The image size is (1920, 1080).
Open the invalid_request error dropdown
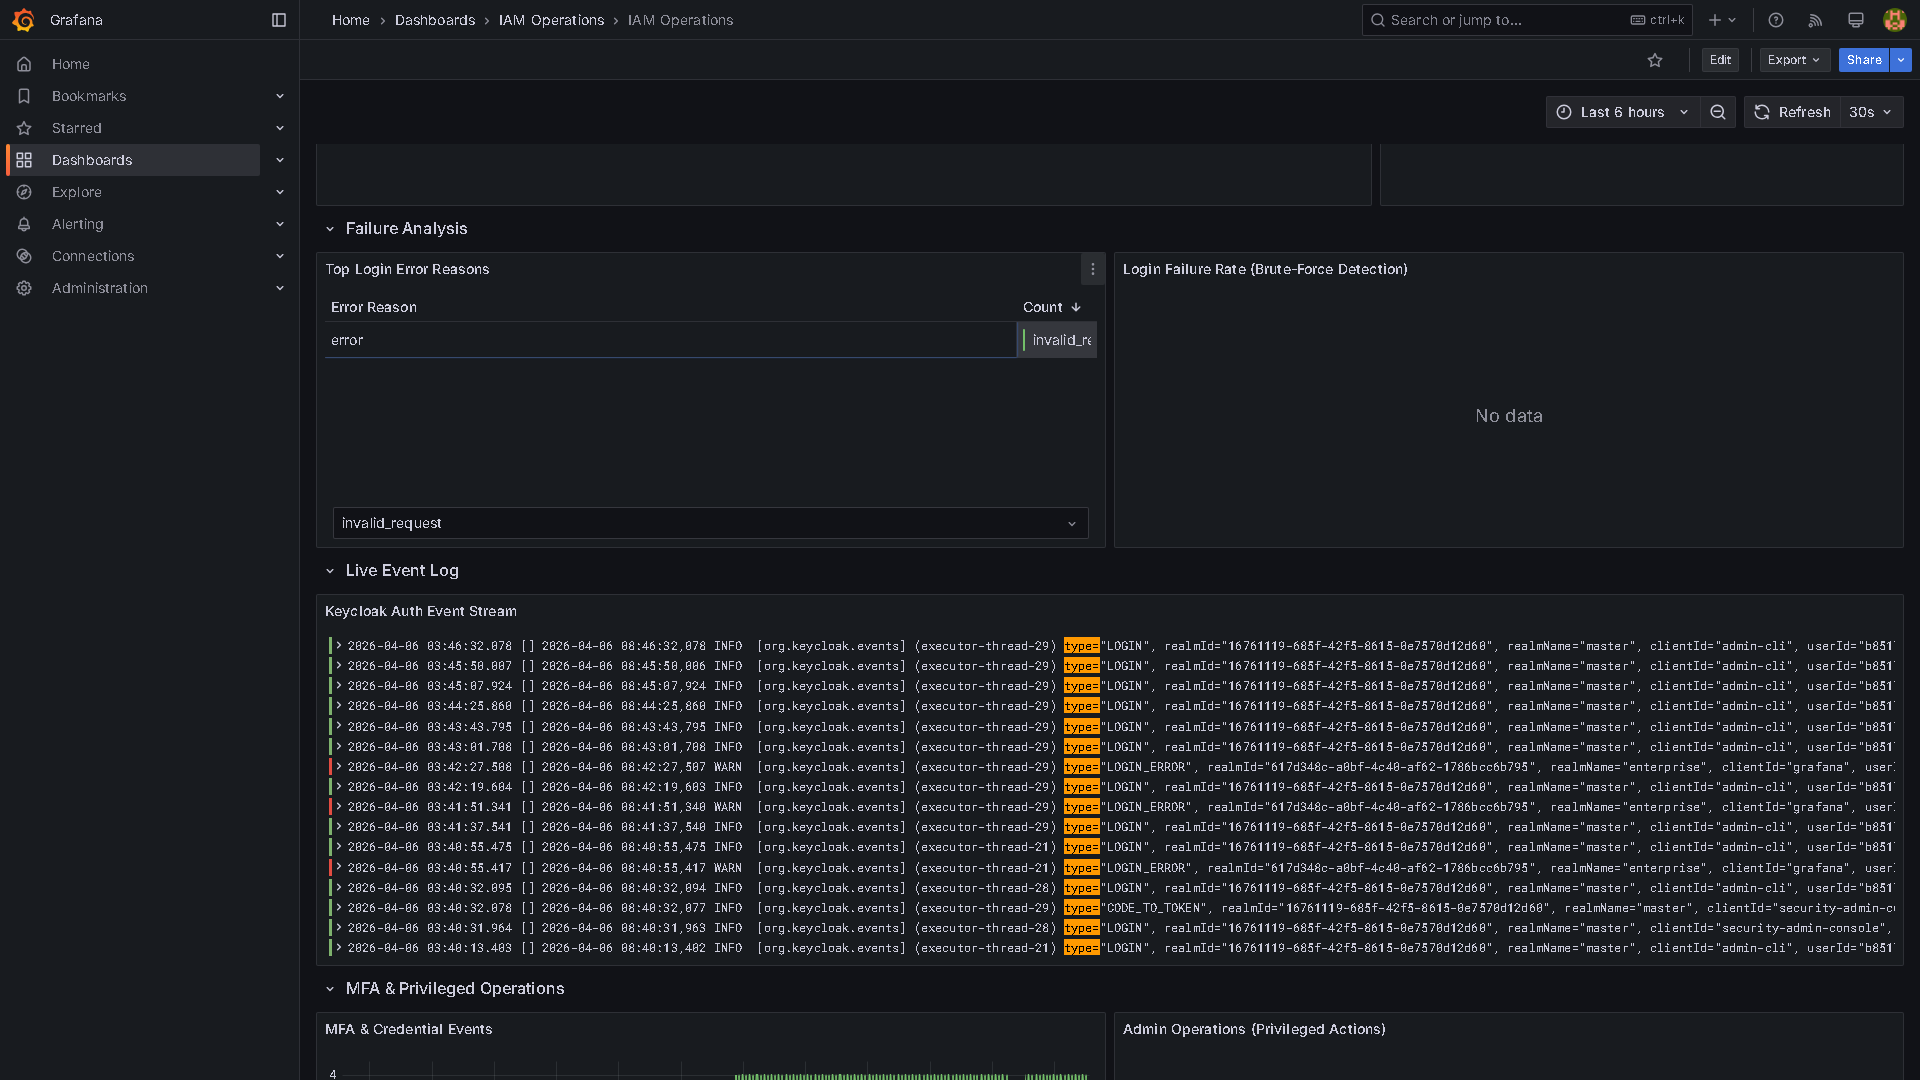coord(710,523)
